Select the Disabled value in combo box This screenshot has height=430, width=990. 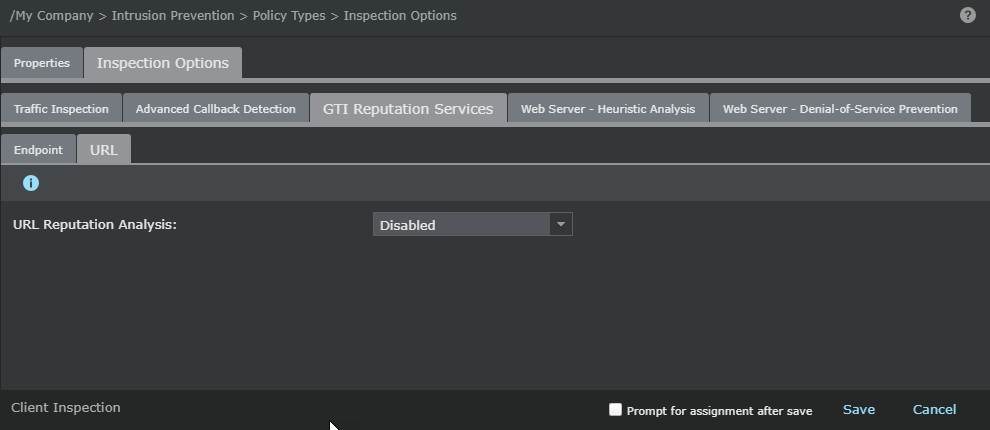point(461,224)
